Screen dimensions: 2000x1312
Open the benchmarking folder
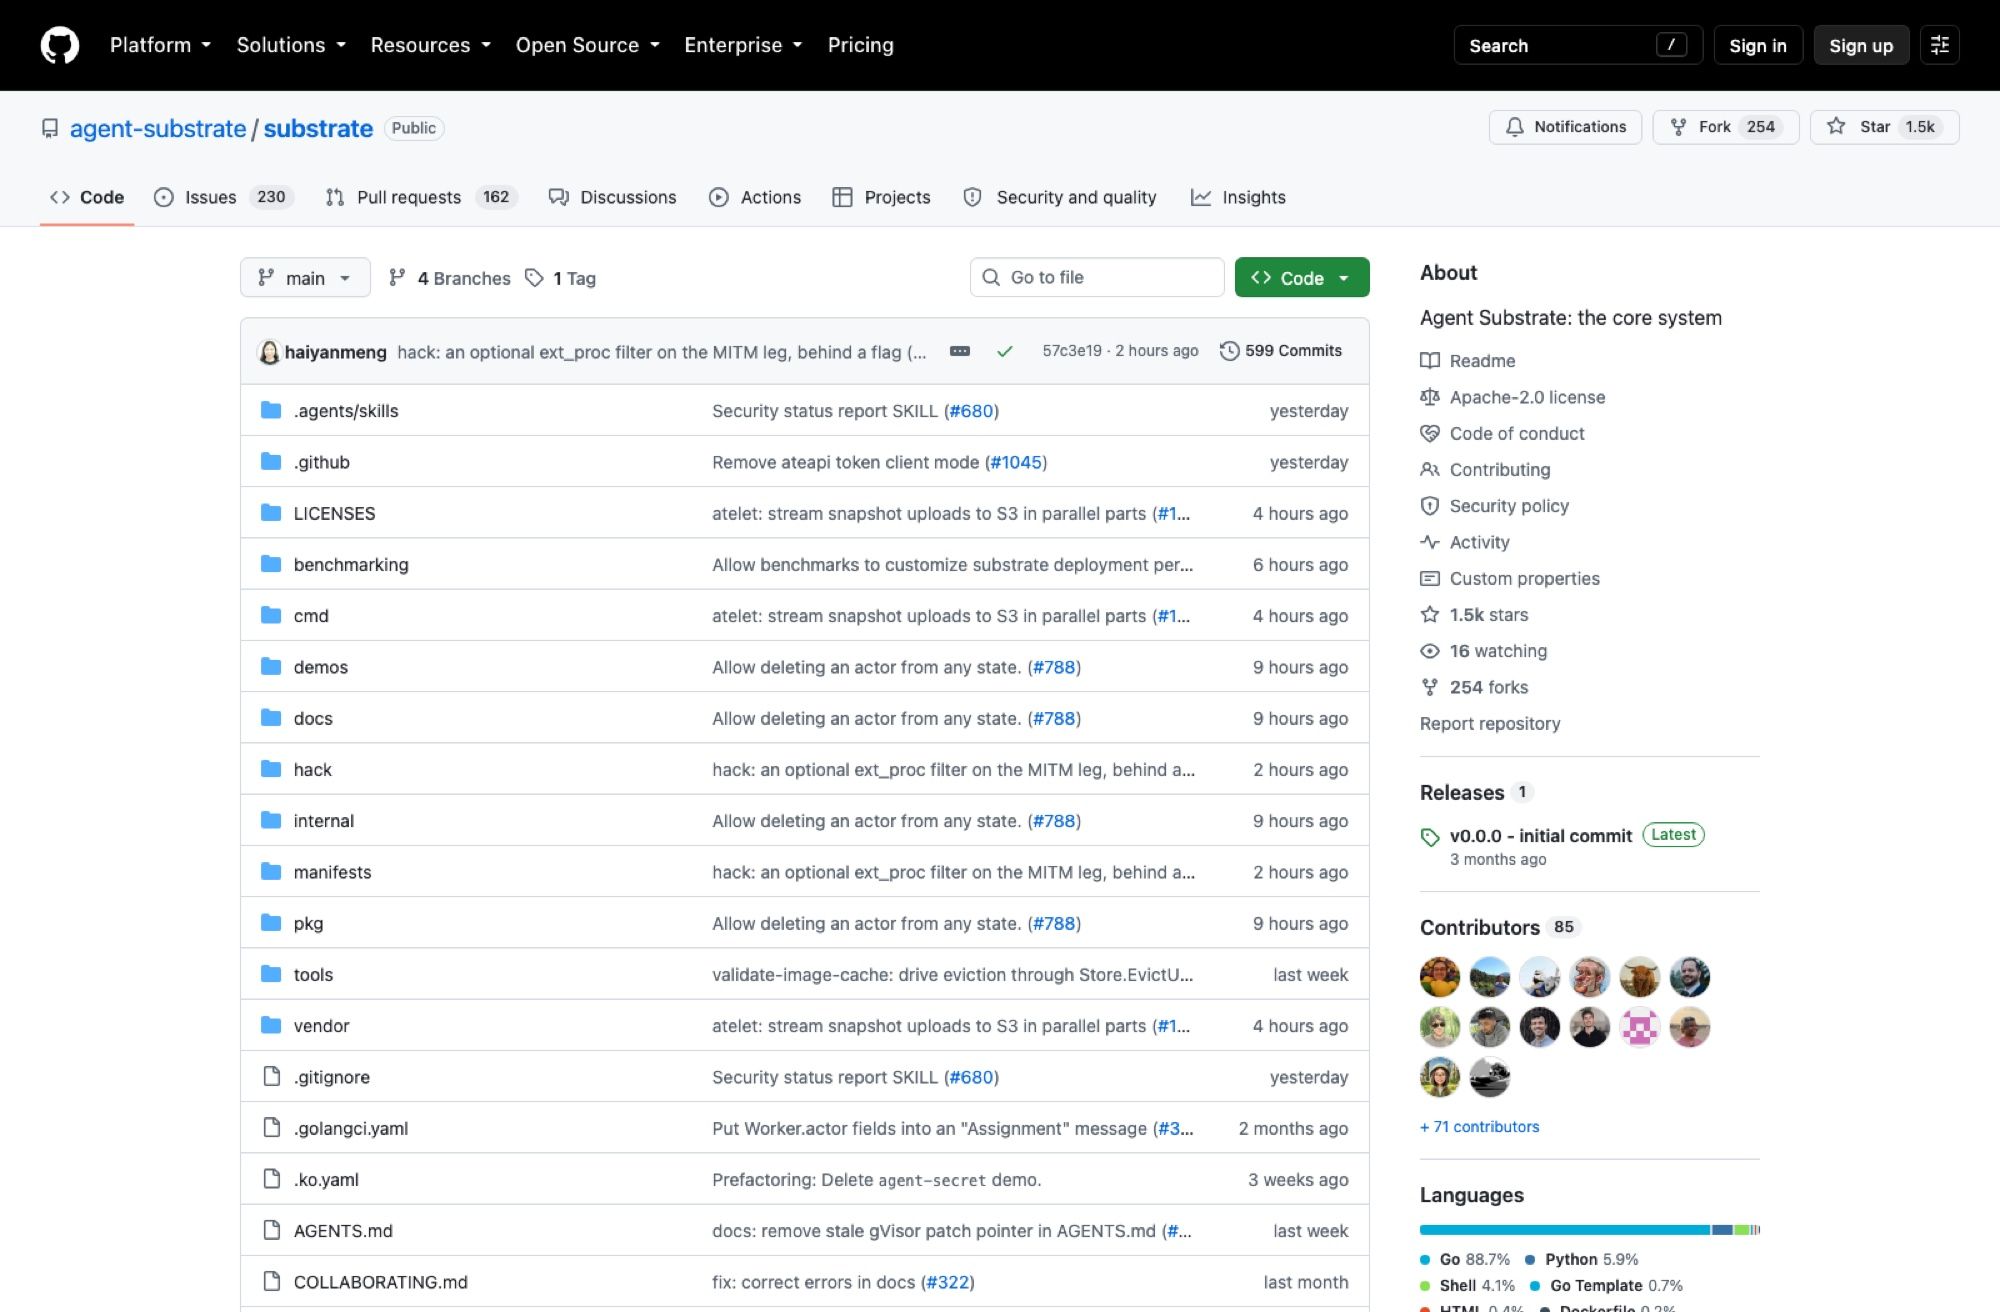(x=351, y=564)
